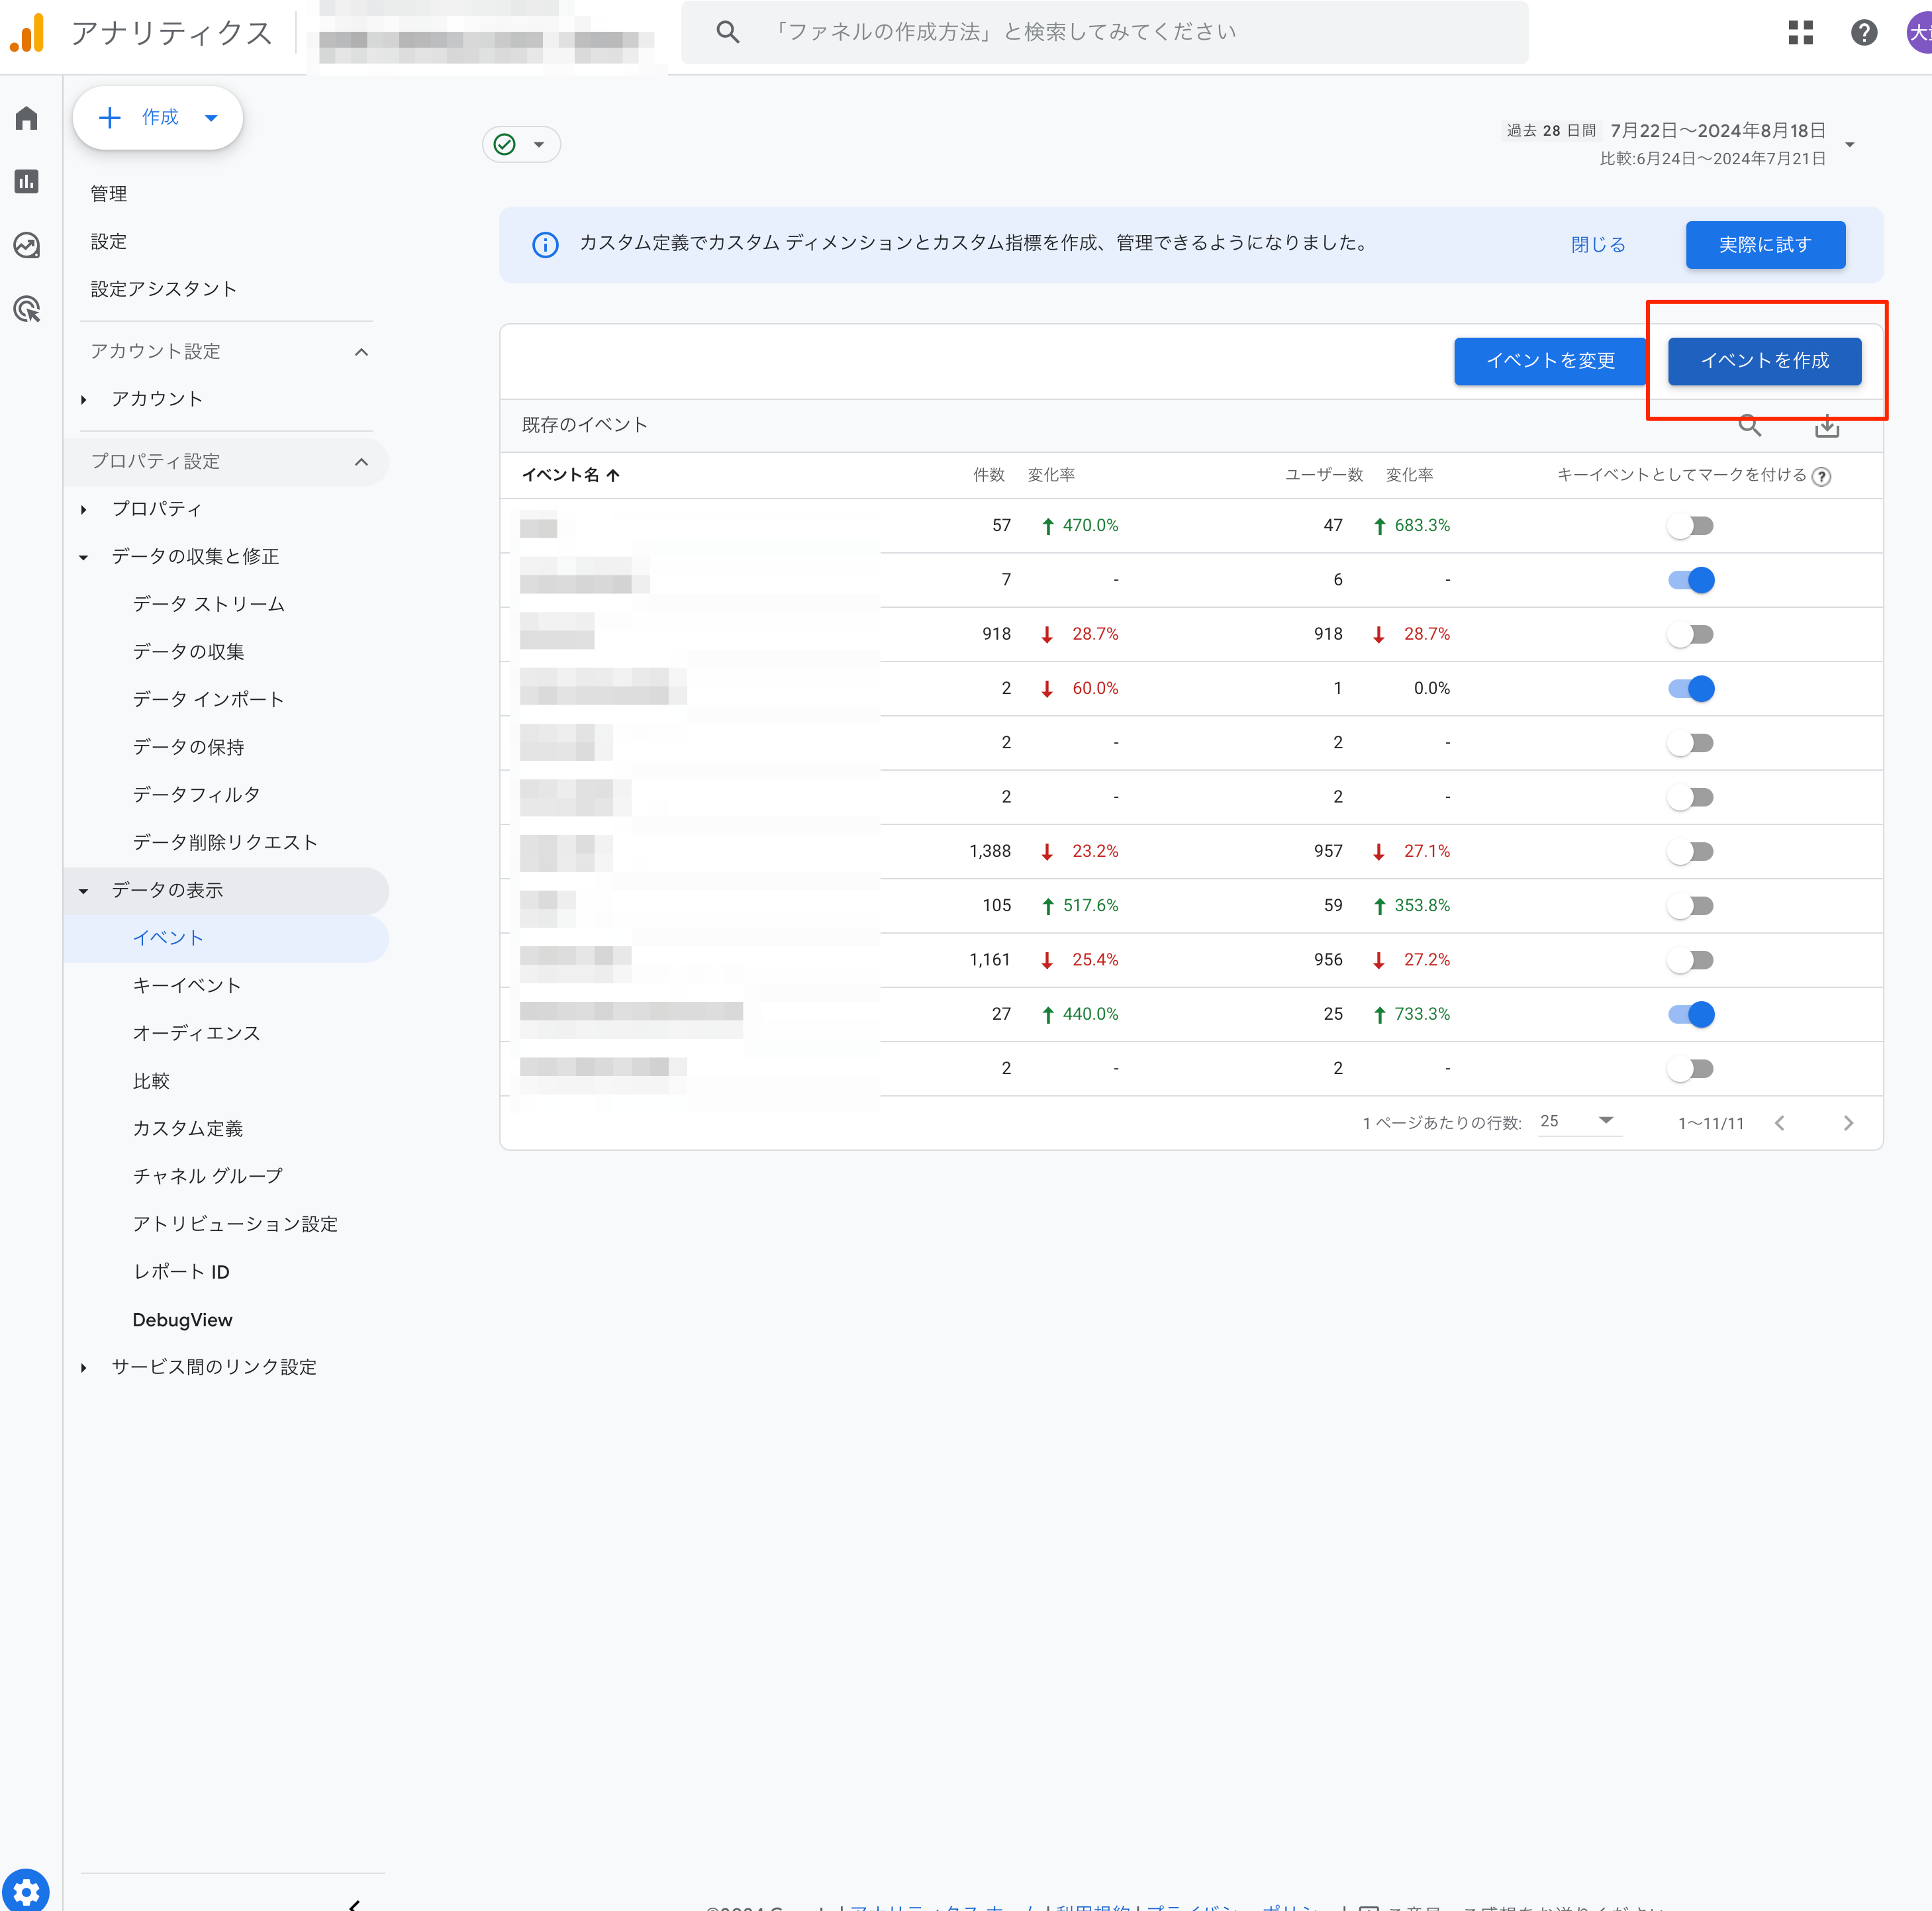Go to previous page of events table
Viewport: 1932px width, 1911px height.
(1779, 1123)
